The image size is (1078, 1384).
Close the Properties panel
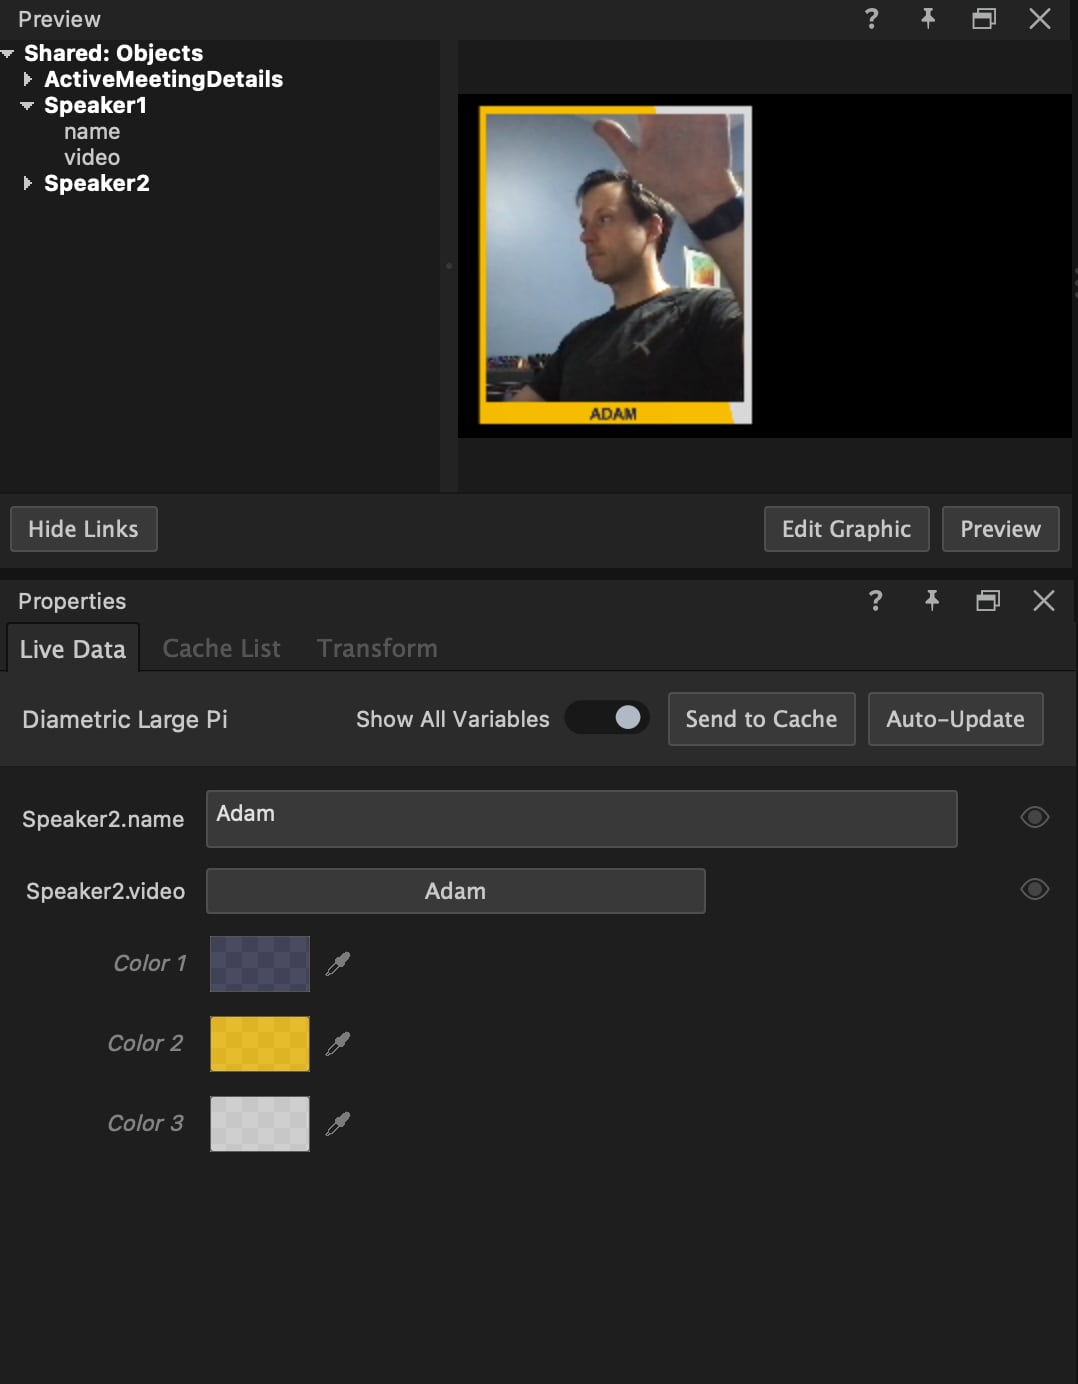click(x=1044, y=600)
